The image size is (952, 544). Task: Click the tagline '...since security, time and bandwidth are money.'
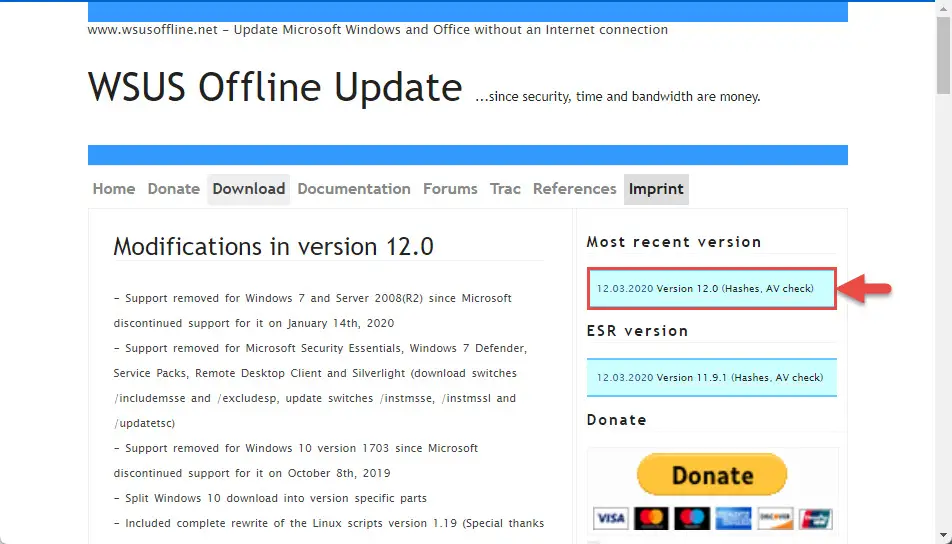(617, 97)
